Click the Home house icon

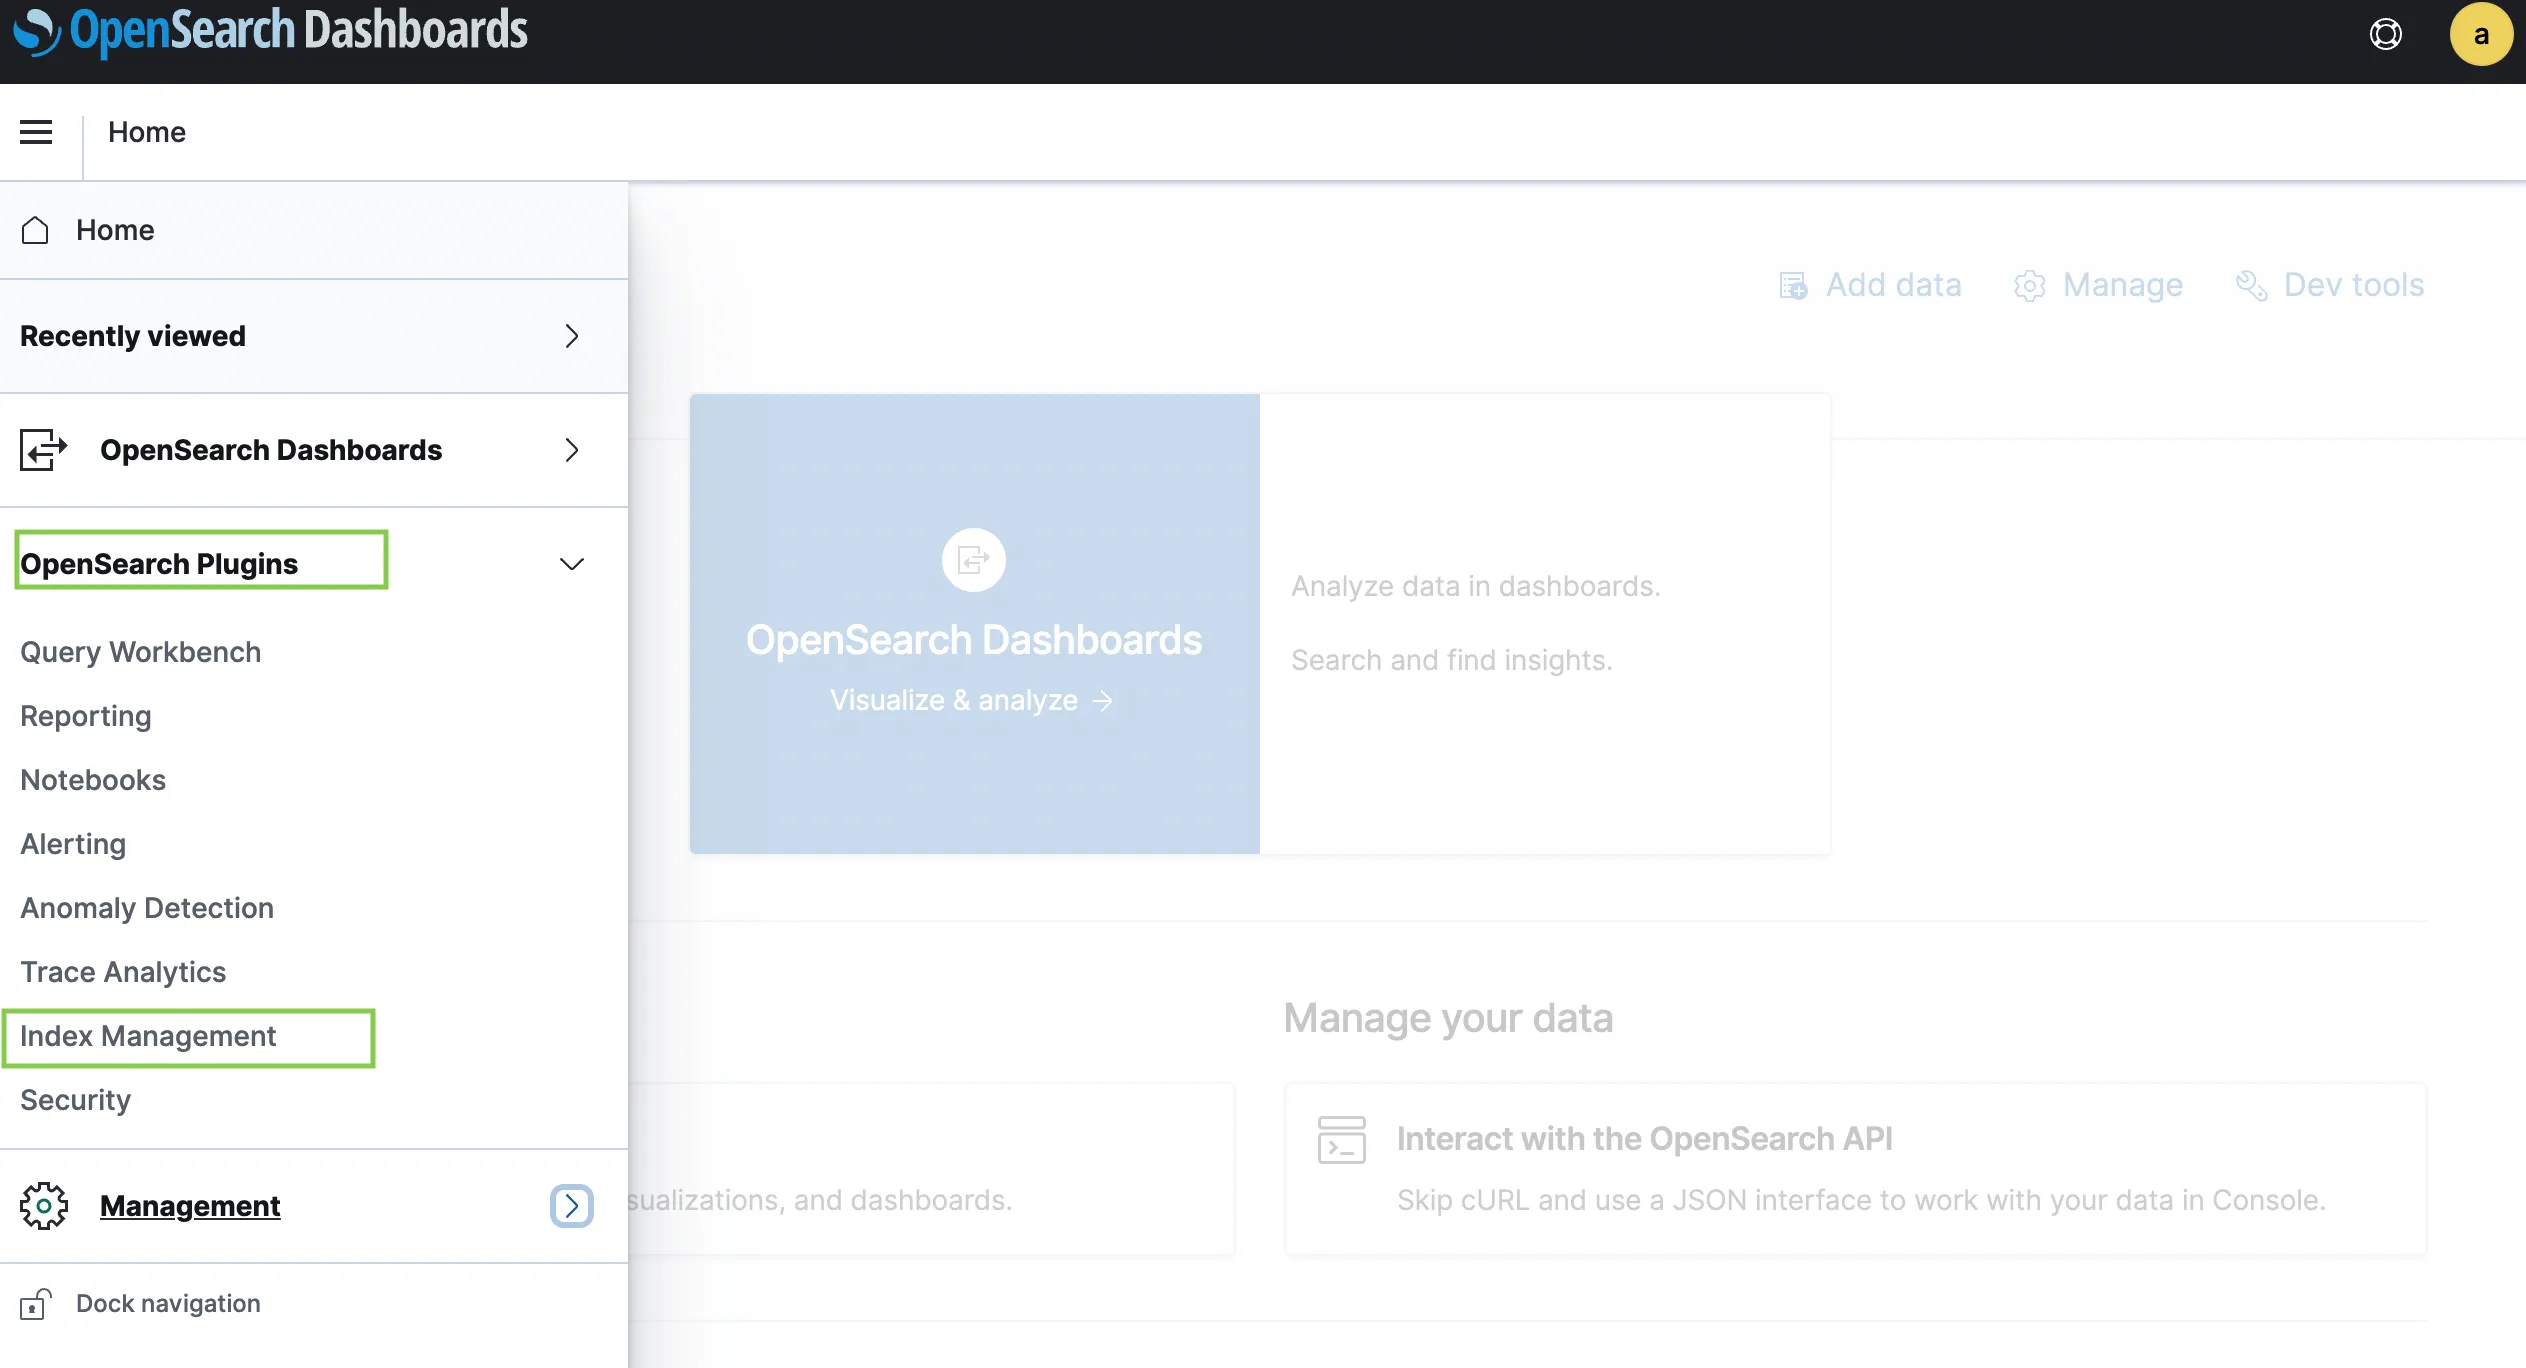[x=37, y=227]
